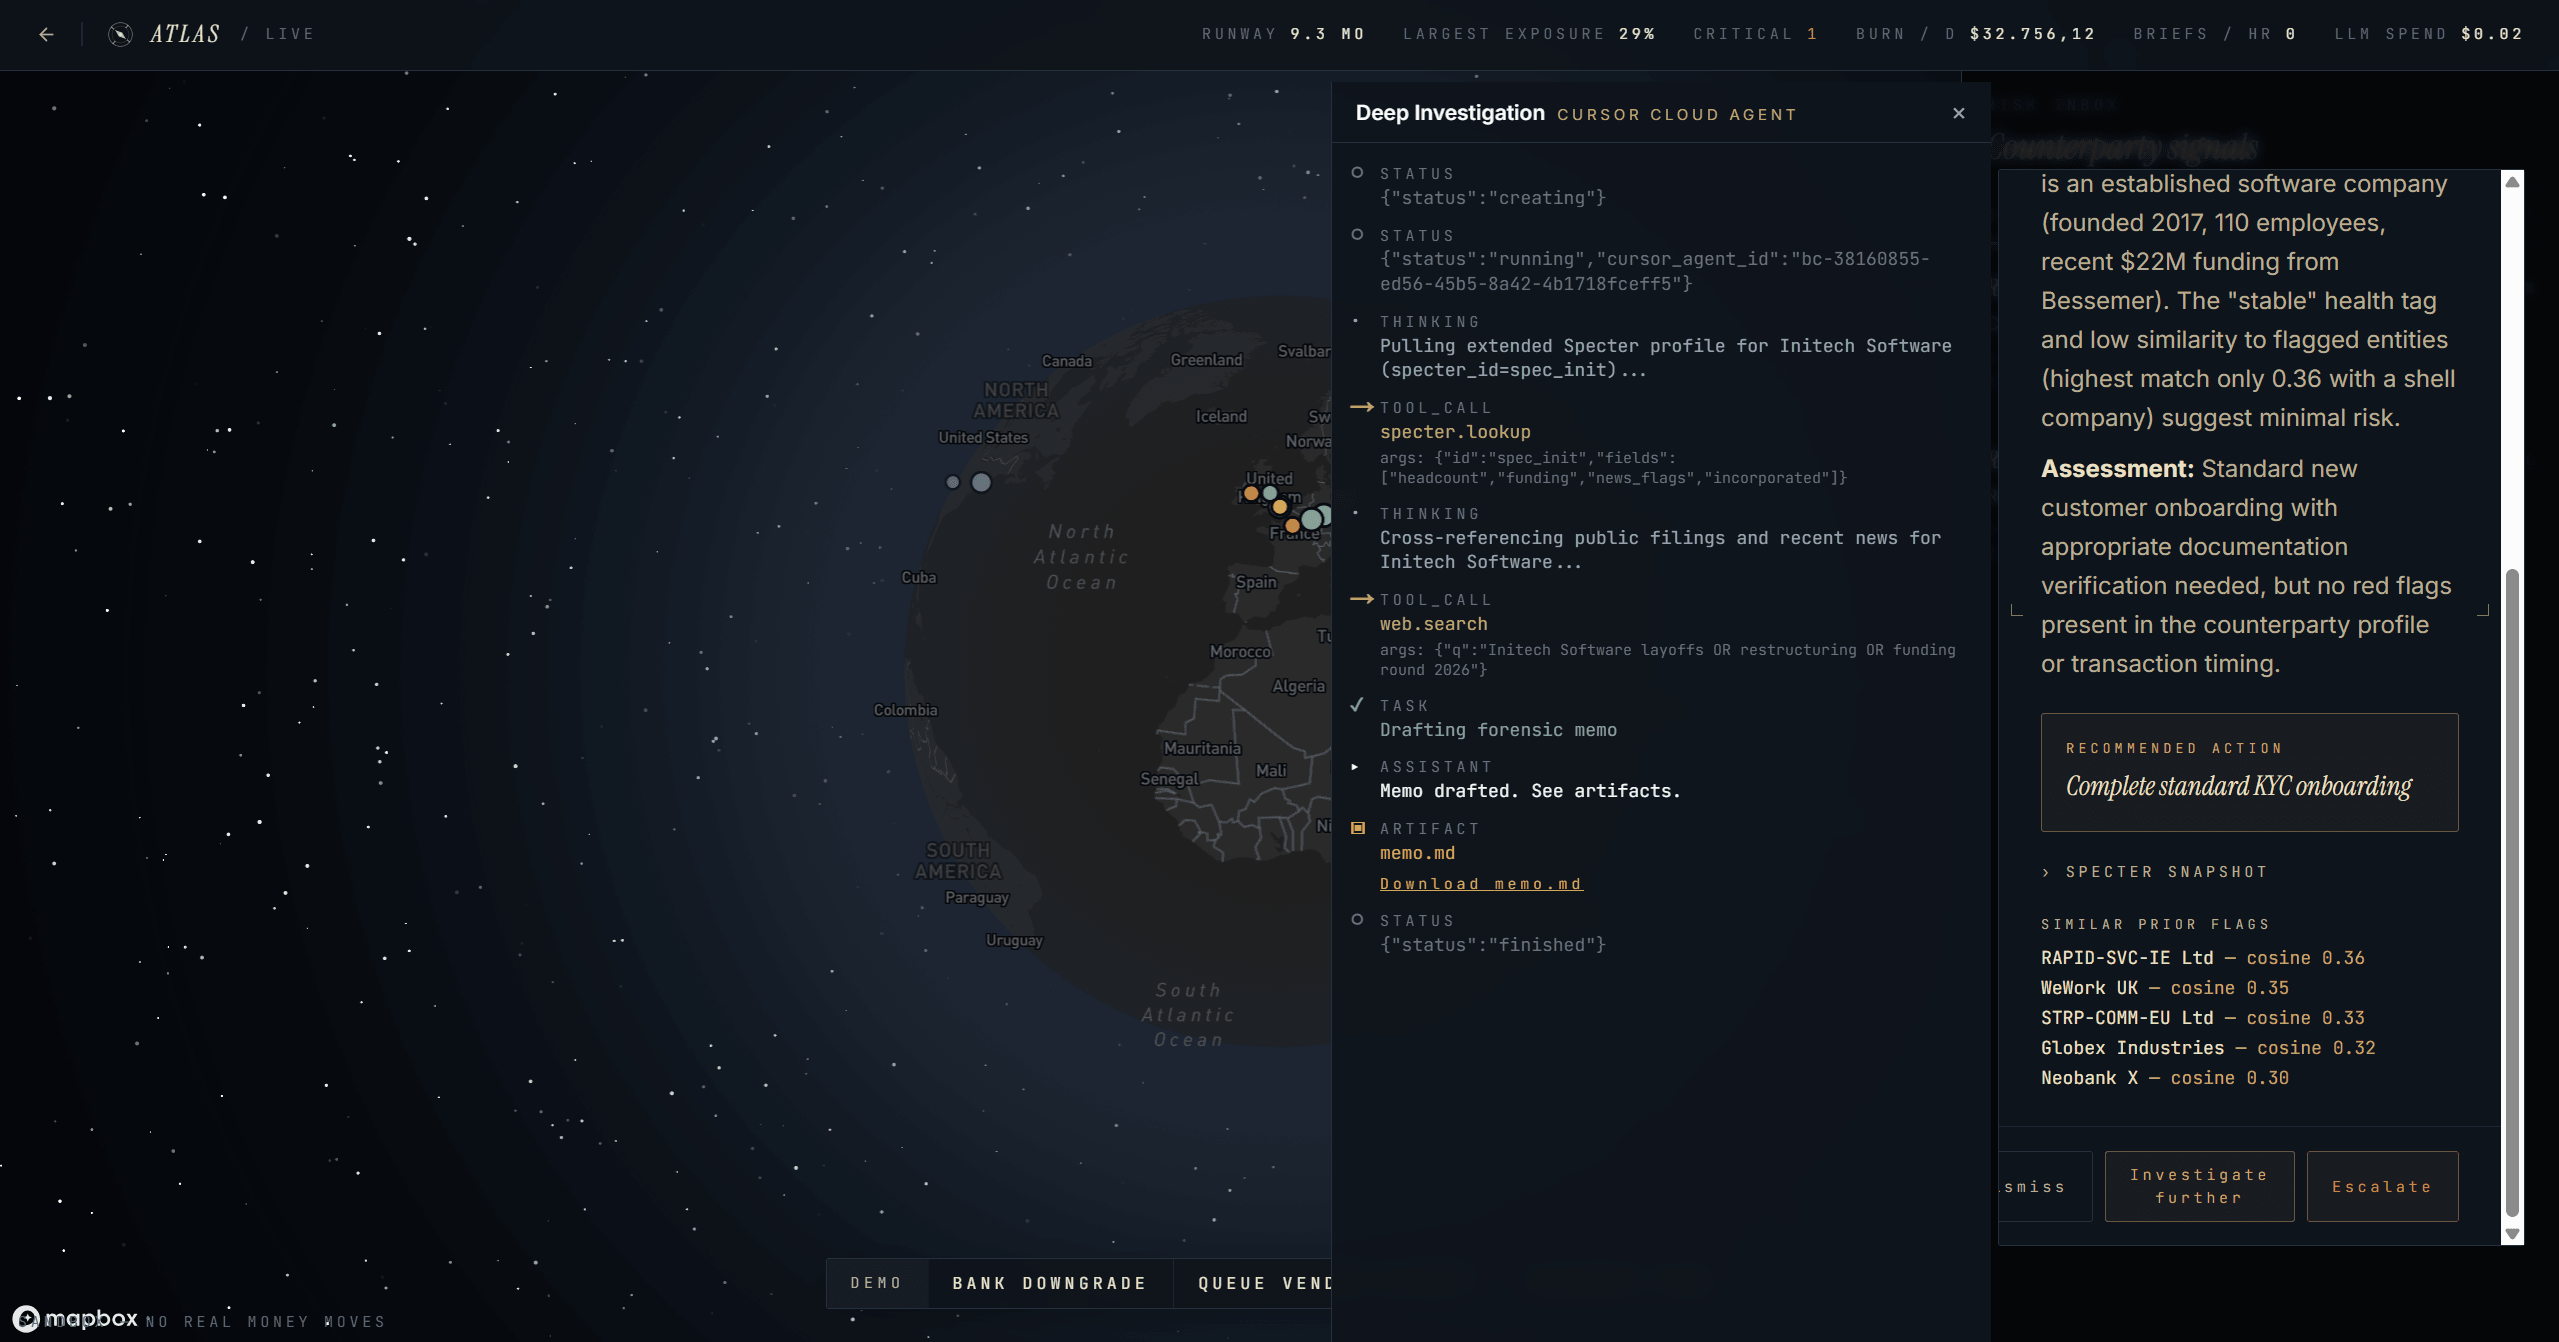Click scrollbar down arrow in signals panel
2559x1342 pixels.
tap(2511, 1234)
